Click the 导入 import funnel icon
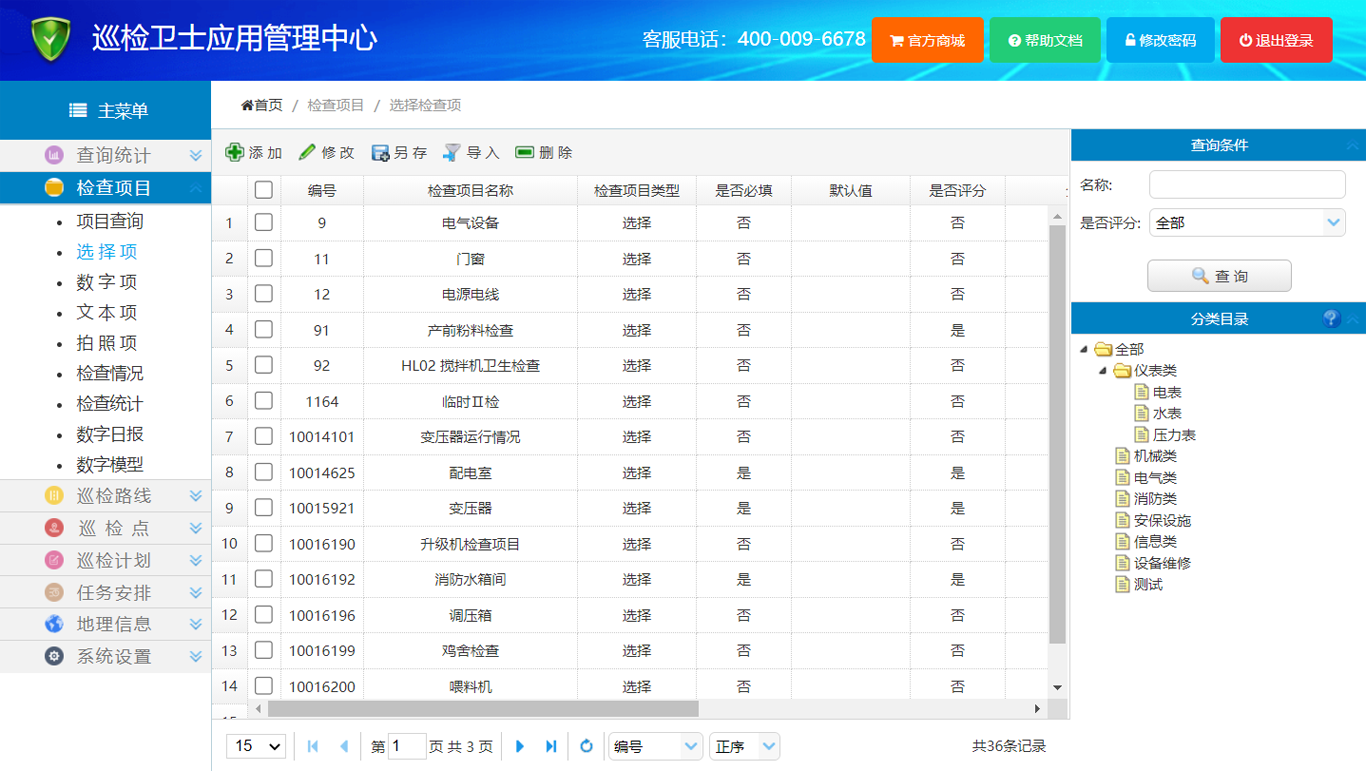The image size is (1366, 771). pos(452,152)
